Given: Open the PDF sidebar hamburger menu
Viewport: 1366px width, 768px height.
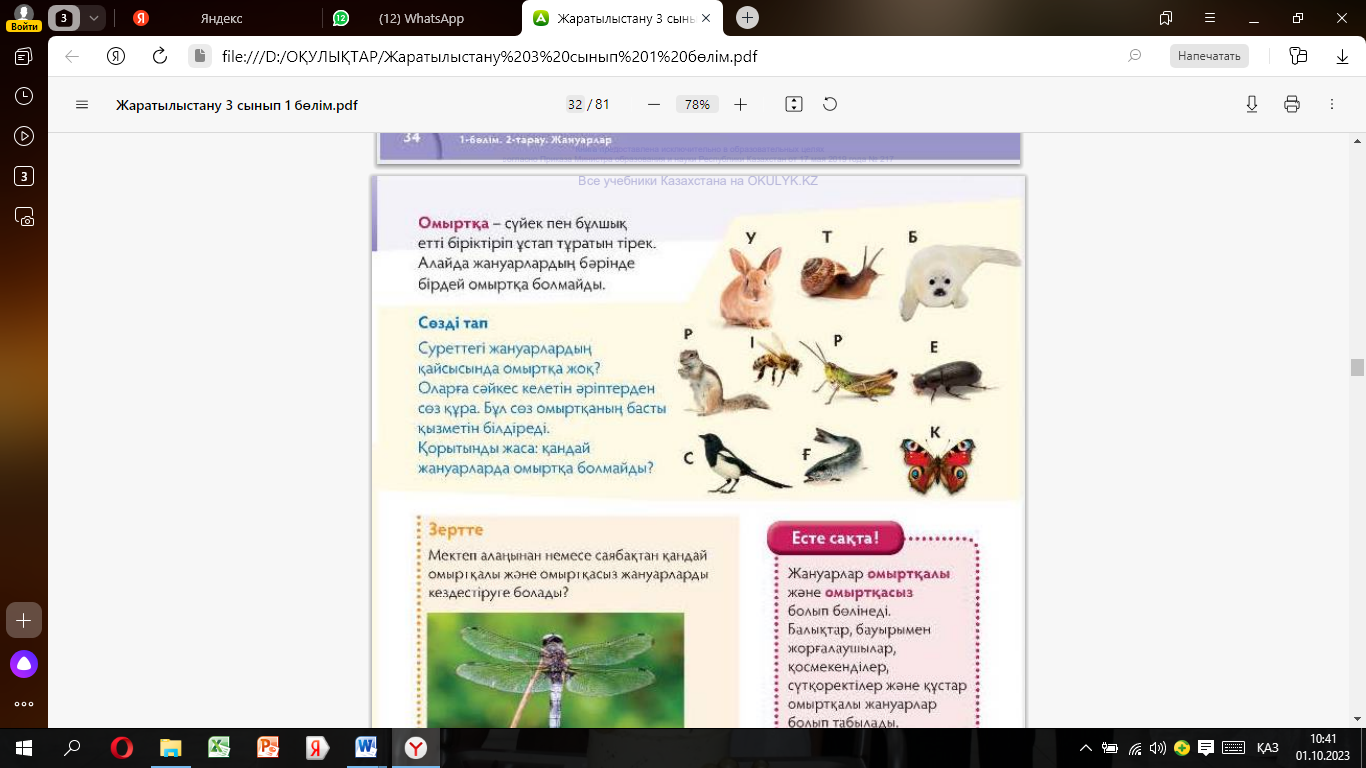Looking at the screenshot, I should pos(82,105).
